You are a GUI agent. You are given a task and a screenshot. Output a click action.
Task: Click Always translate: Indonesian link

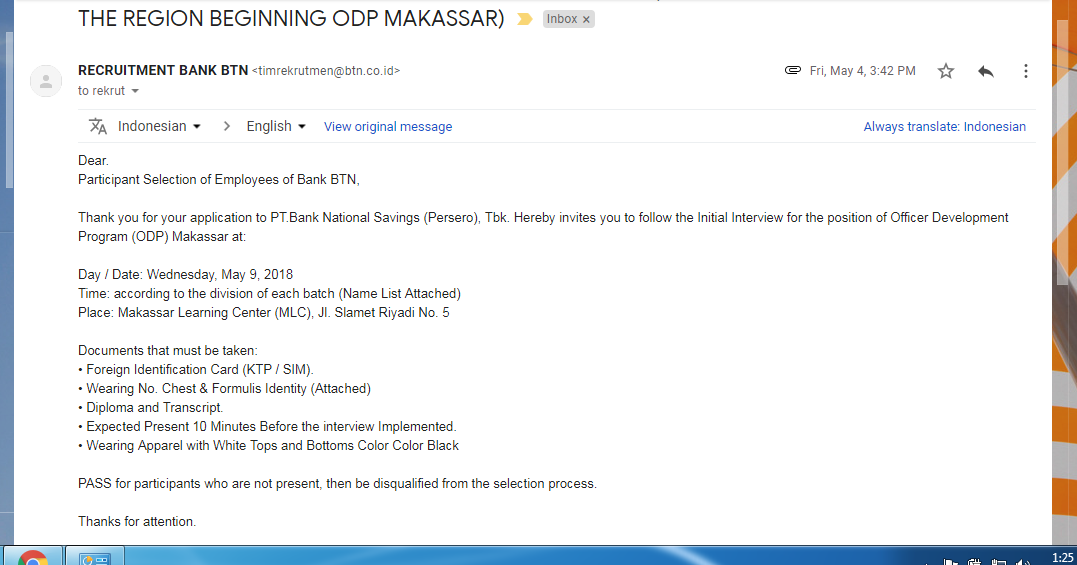tap(944, 126)
